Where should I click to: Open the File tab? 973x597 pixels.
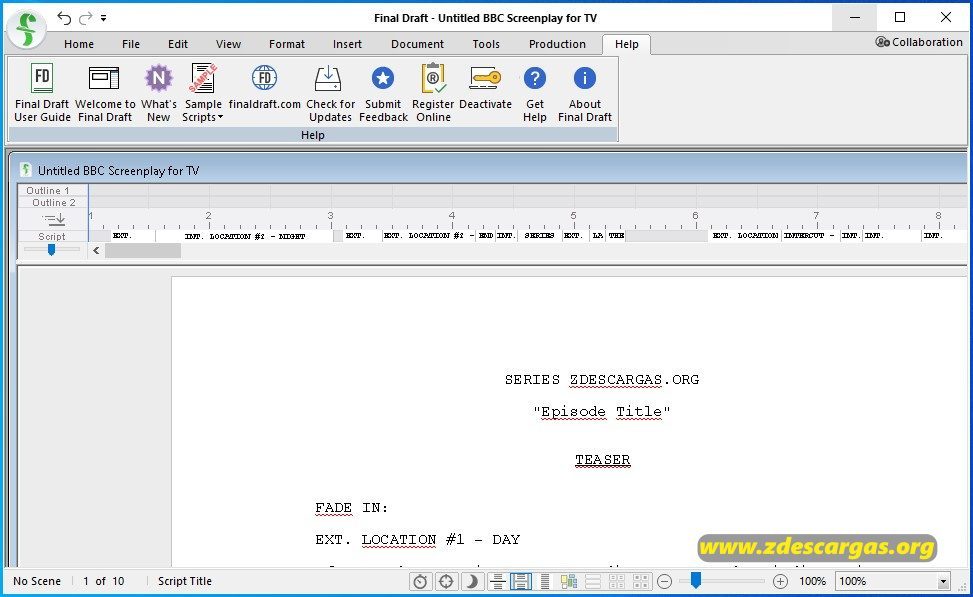tap(131, 44)
